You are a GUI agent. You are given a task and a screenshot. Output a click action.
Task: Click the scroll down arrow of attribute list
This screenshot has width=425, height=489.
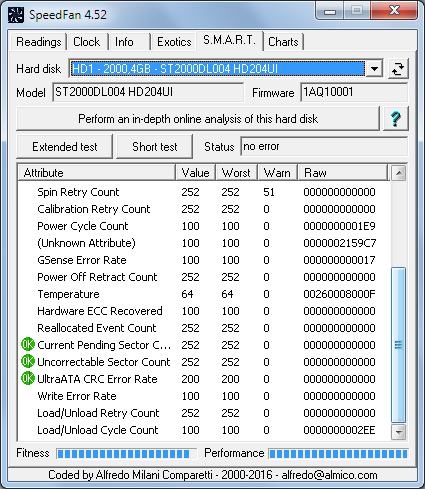[x=398, y=432]
